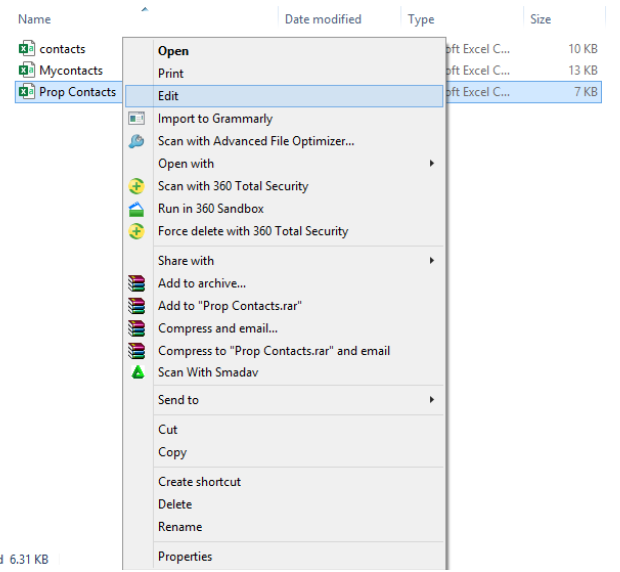Click WinRAR icon beside Add to archive
Viewport: 620px width, 572px height.
136,283
